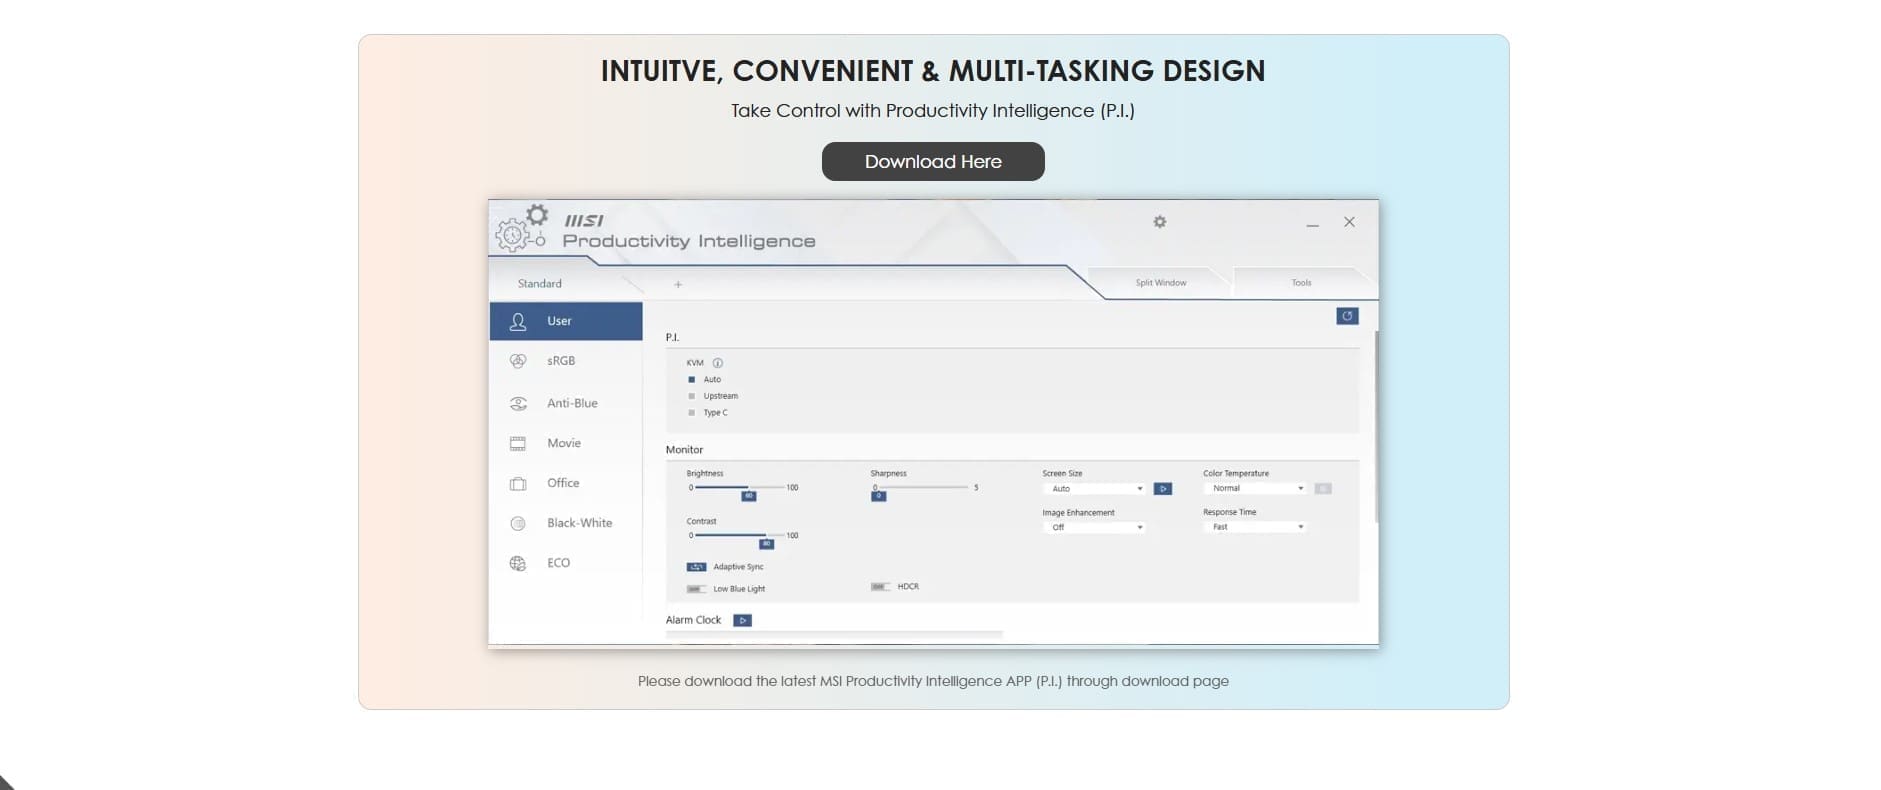Open Alarm Clock play button
The image size is (1881, 790).
pyautogui.click(x=742, y=621)
